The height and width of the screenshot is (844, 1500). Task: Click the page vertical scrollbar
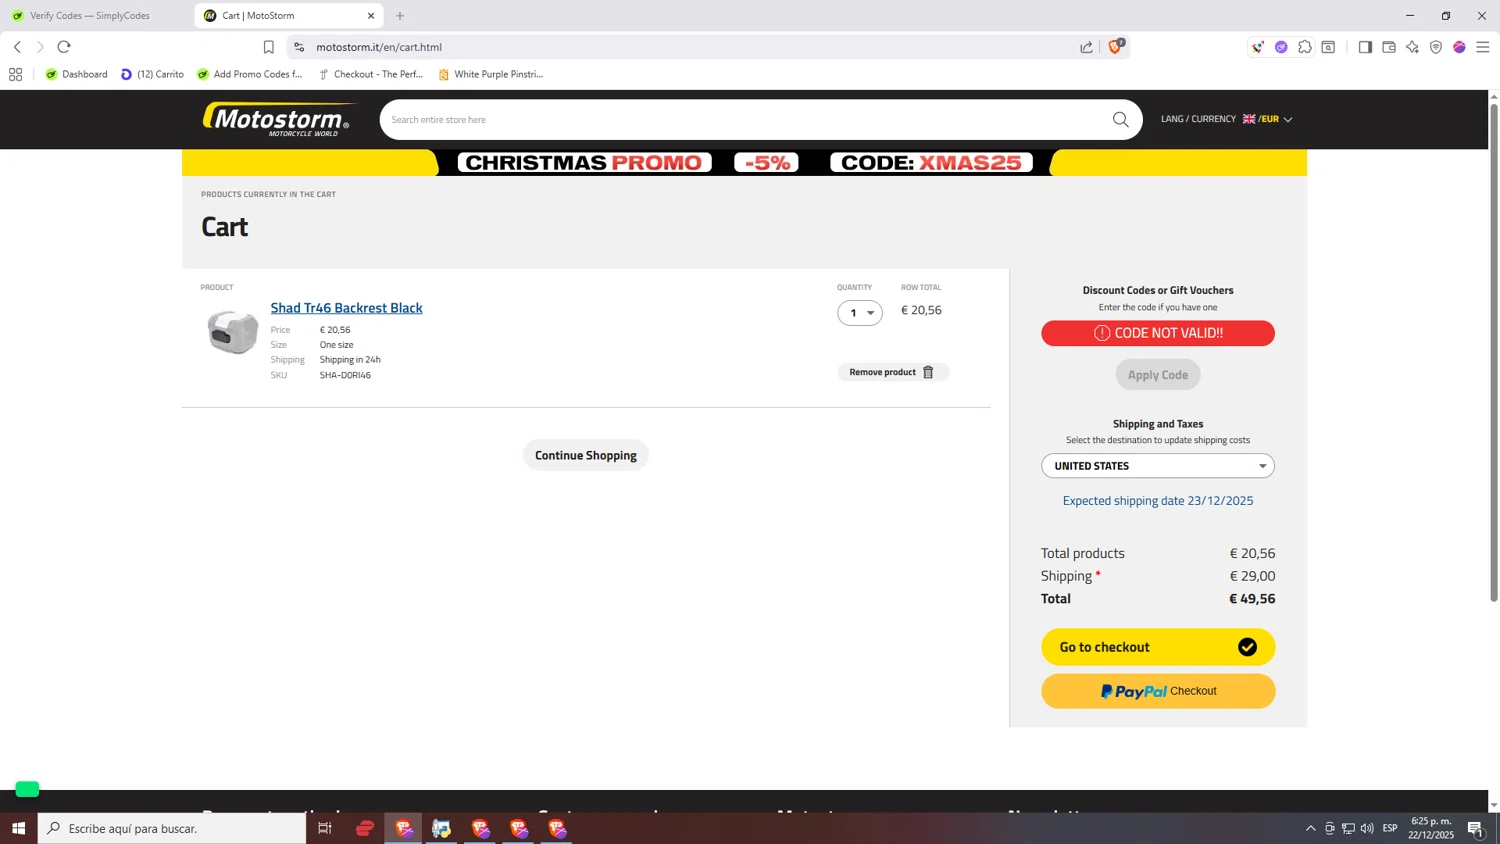point(1494,350)
